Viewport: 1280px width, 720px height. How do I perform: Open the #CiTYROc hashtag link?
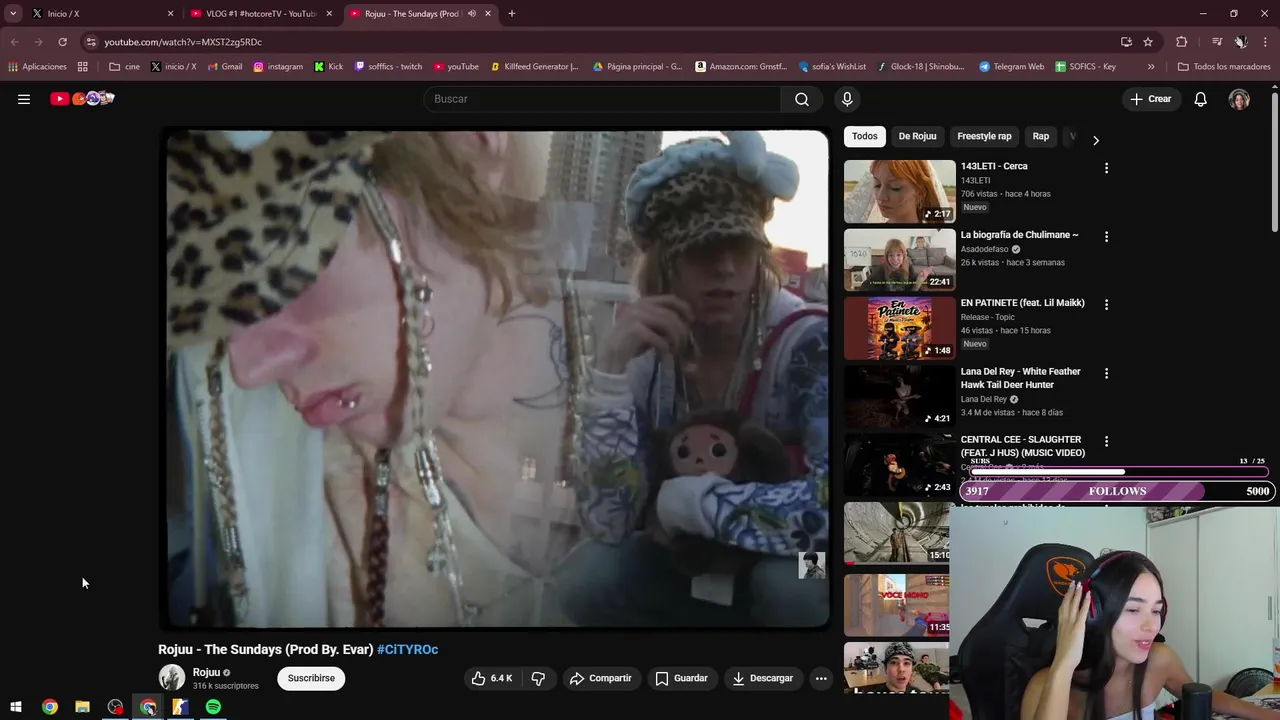tap(408, 650)
